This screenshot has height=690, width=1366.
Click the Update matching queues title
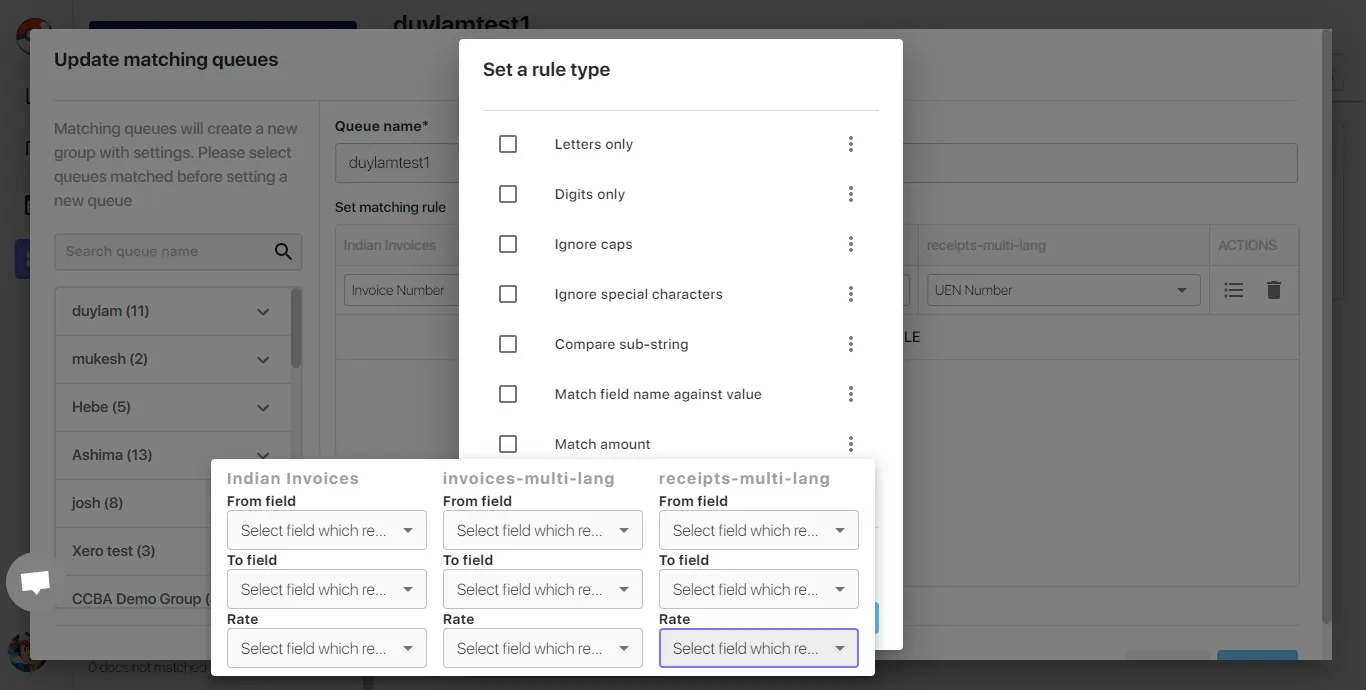coord(166,60)
